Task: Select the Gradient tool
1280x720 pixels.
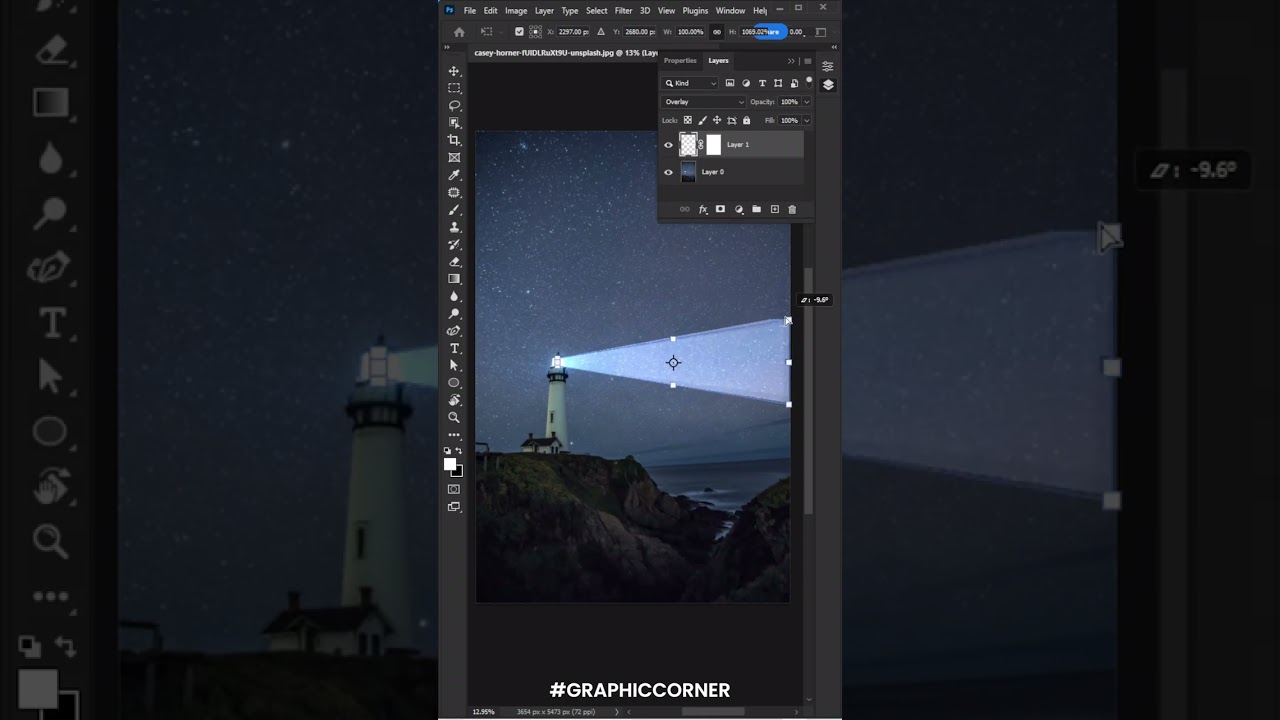Action: pos(454,279)
